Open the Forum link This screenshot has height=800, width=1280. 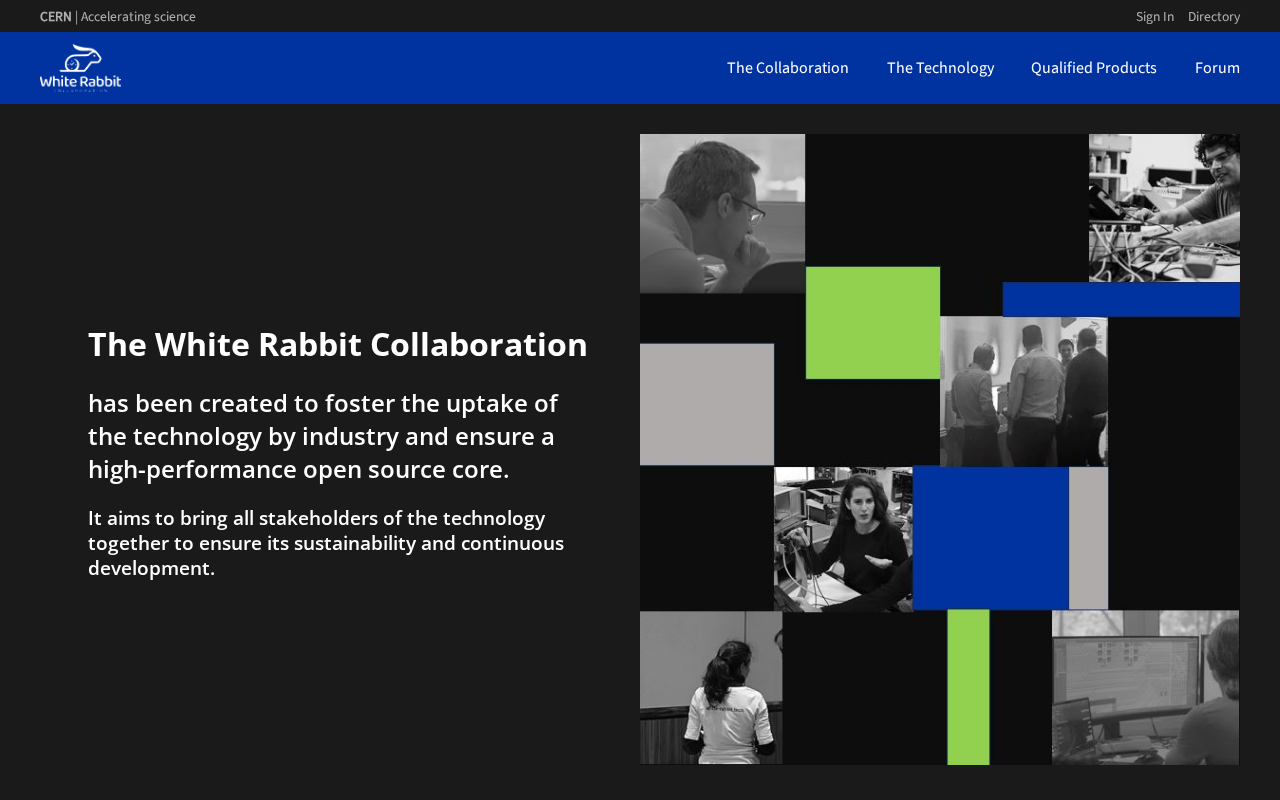tap(1217, 68)
